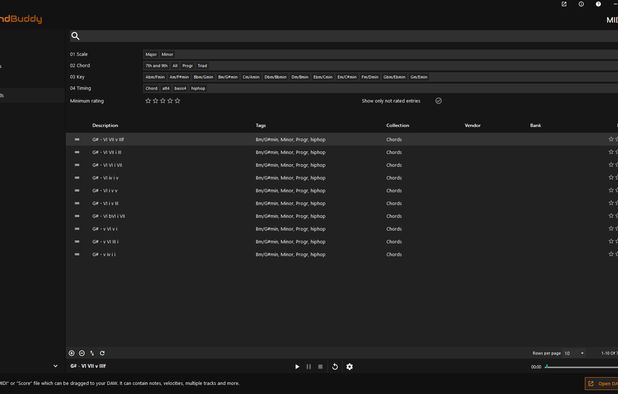618x394 pixels.
Task: Select the G# - VI i v v entry
Action: [105, 191]
